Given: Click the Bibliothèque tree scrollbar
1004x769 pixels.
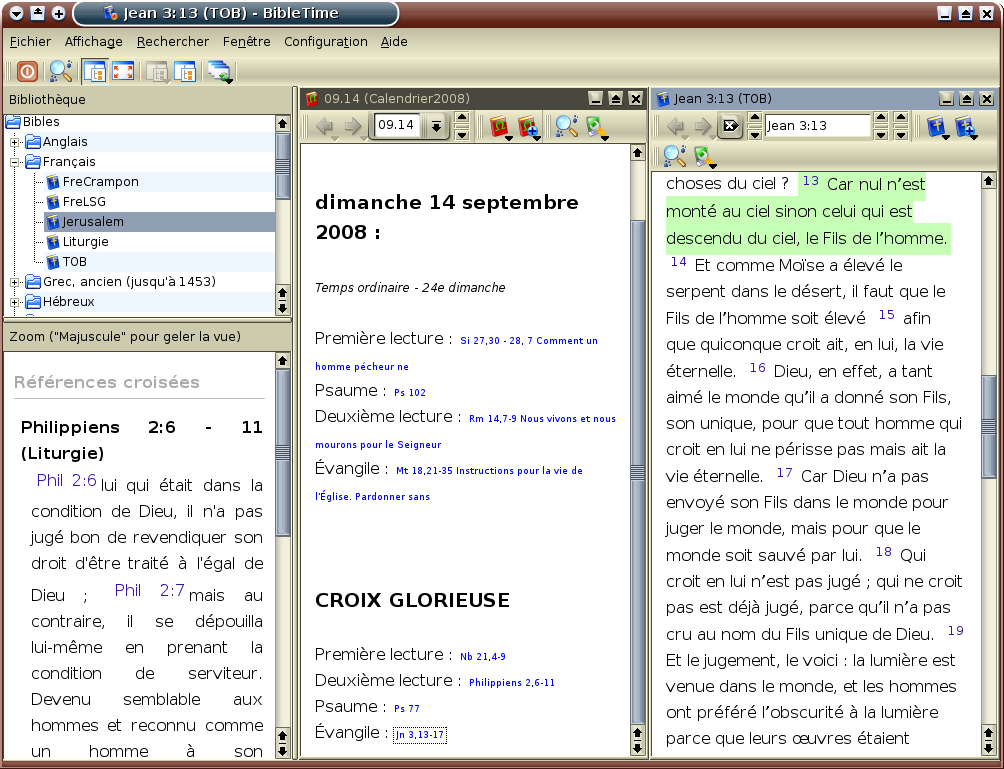Looking at the screenshot, I should tap(282, 166).
